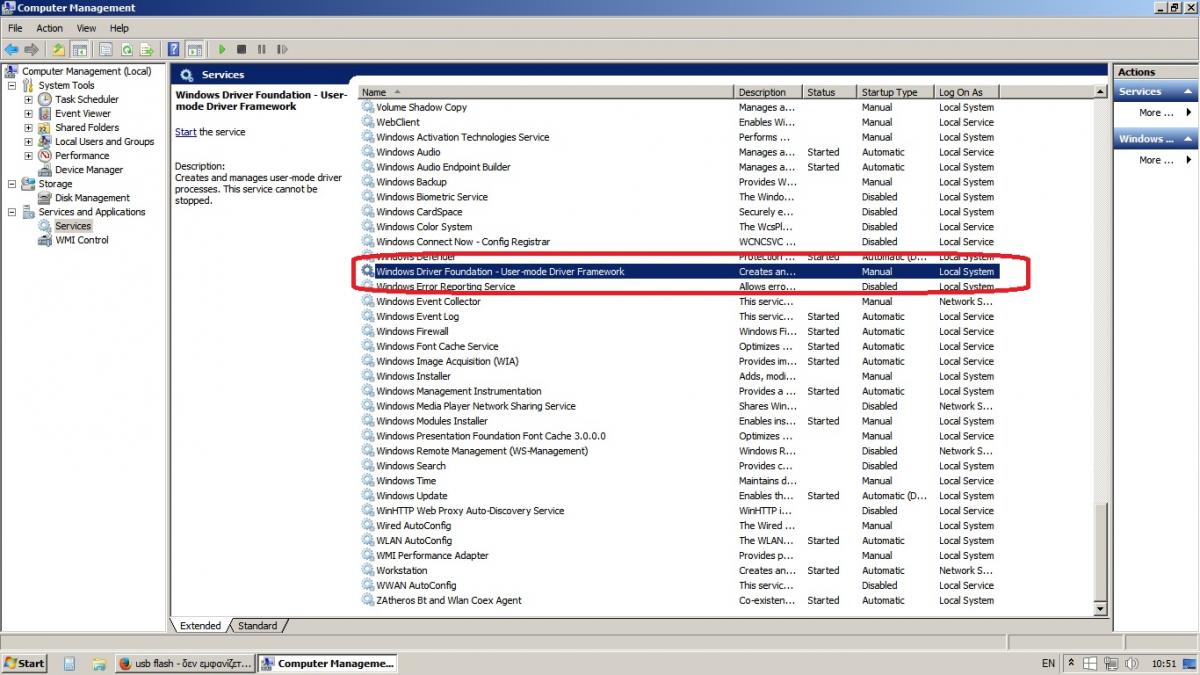Select the WLAN AutoConfig service row

(x=680, y=540)
